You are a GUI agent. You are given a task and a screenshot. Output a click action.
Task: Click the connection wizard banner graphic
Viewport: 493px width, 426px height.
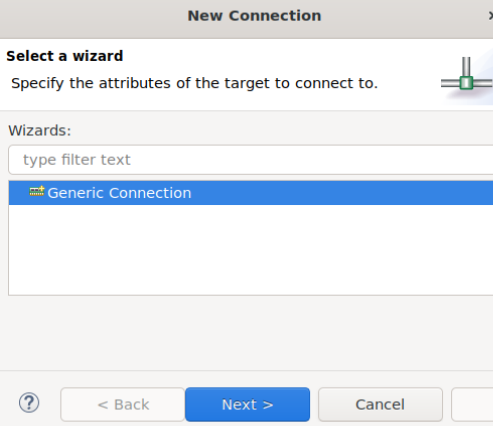point(467,79)
